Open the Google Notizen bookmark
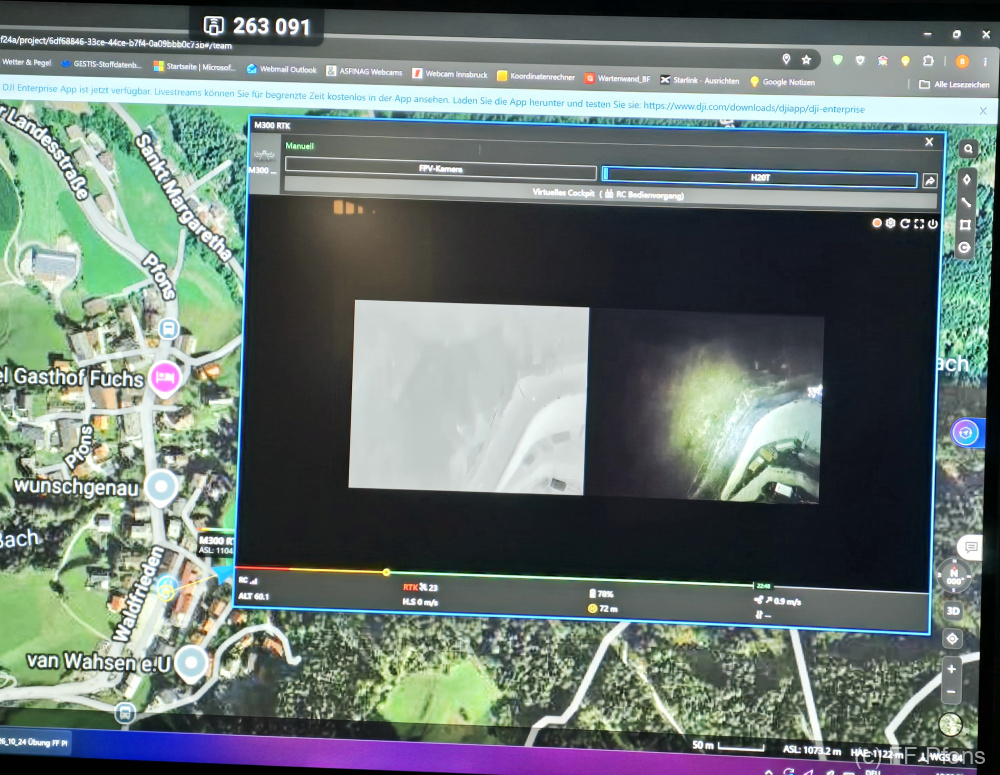 click(x=783, y=82)
